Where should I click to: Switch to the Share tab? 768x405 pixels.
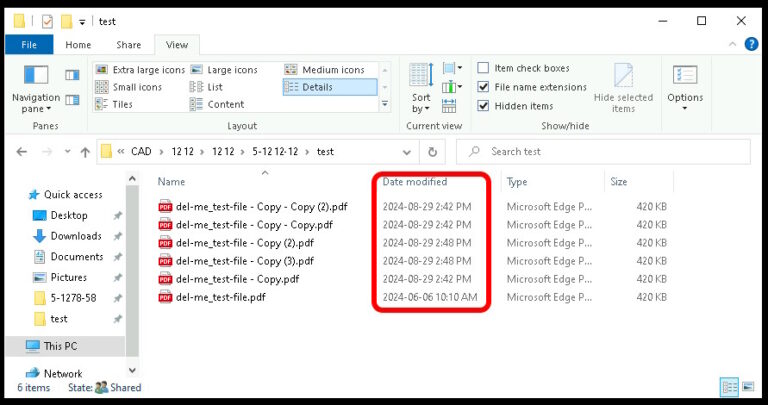coord(128,45)
